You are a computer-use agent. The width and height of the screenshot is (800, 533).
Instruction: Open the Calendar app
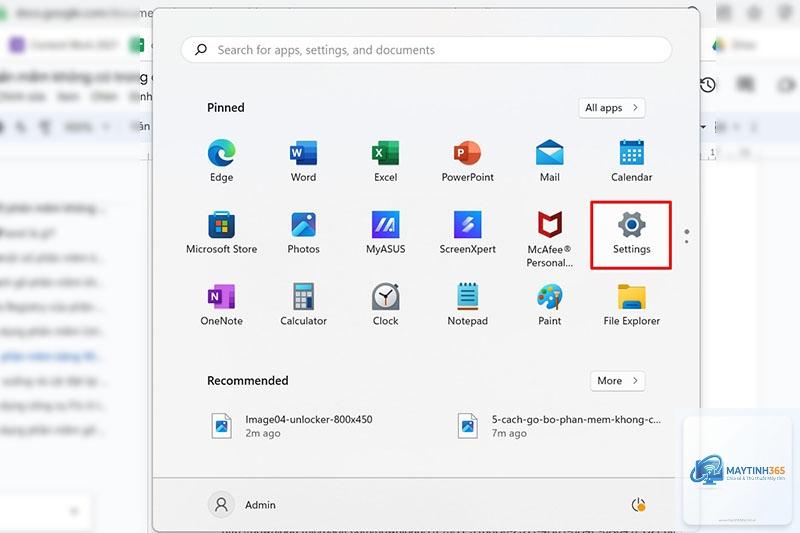click(x=632, y=161)
